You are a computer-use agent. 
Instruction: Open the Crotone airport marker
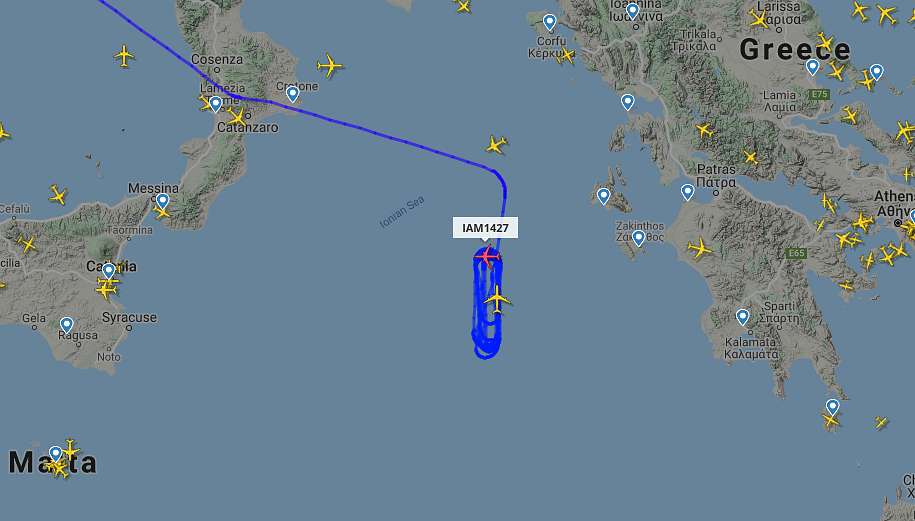tap(292, 94)
